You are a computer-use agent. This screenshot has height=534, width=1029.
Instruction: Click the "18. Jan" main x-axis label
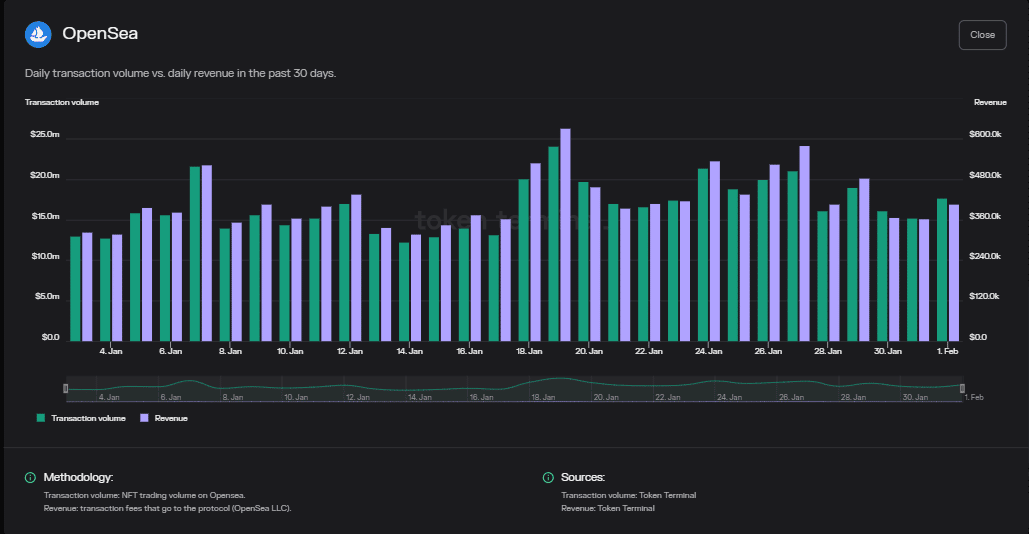529,352
